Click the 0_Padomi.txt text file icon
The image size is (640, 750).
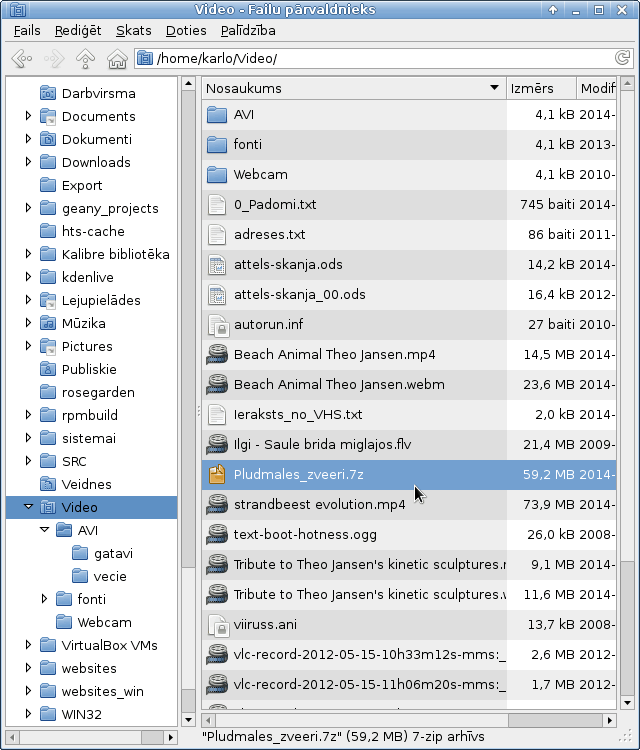(217, 205)
